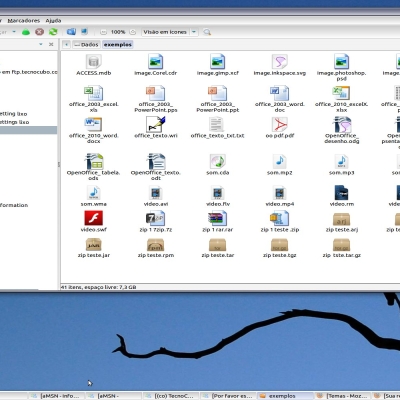Open the side pane selector dropdown arrow
Viewport: 400px width, 400px height.
pos(41,44)
